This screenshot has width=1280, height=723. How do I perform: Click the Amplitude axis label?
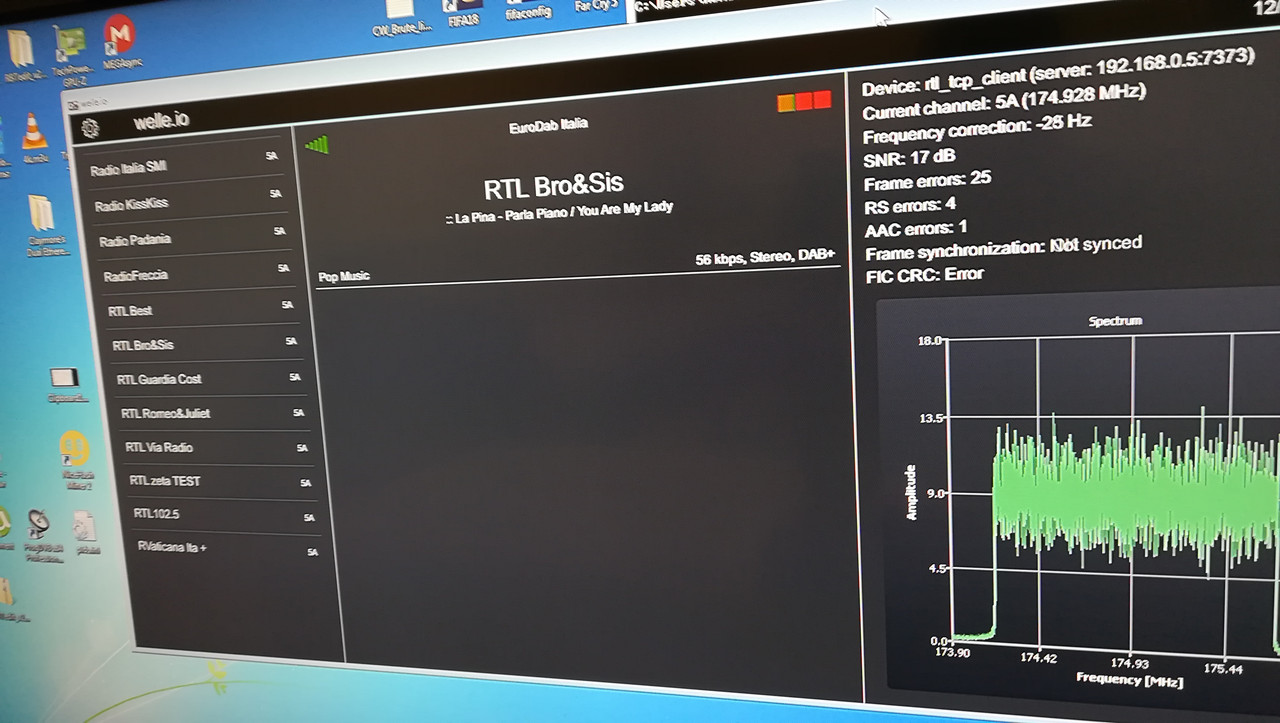click(911, 491)
